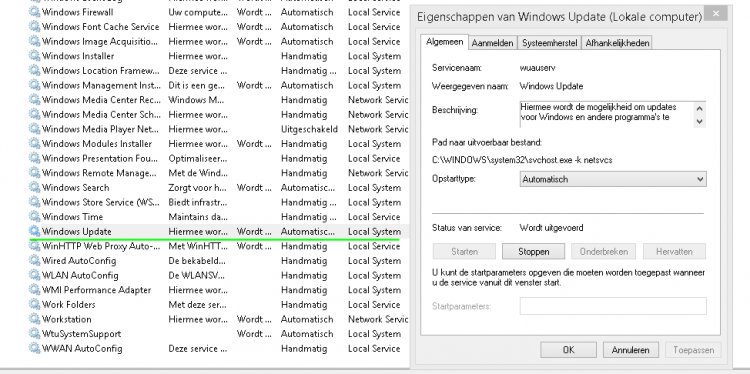Open the Aanmelden tab

pos(492,43)
